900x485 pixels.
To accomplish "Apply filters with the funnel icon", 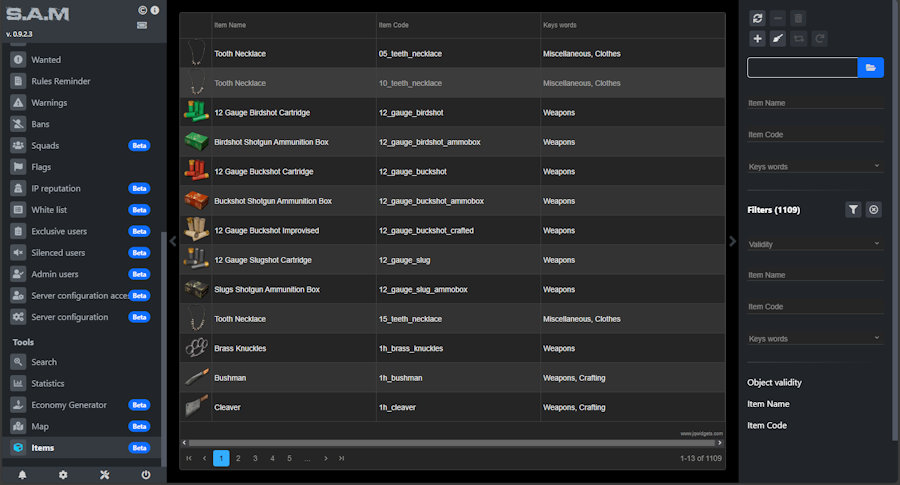I will [x=853, y=209].
